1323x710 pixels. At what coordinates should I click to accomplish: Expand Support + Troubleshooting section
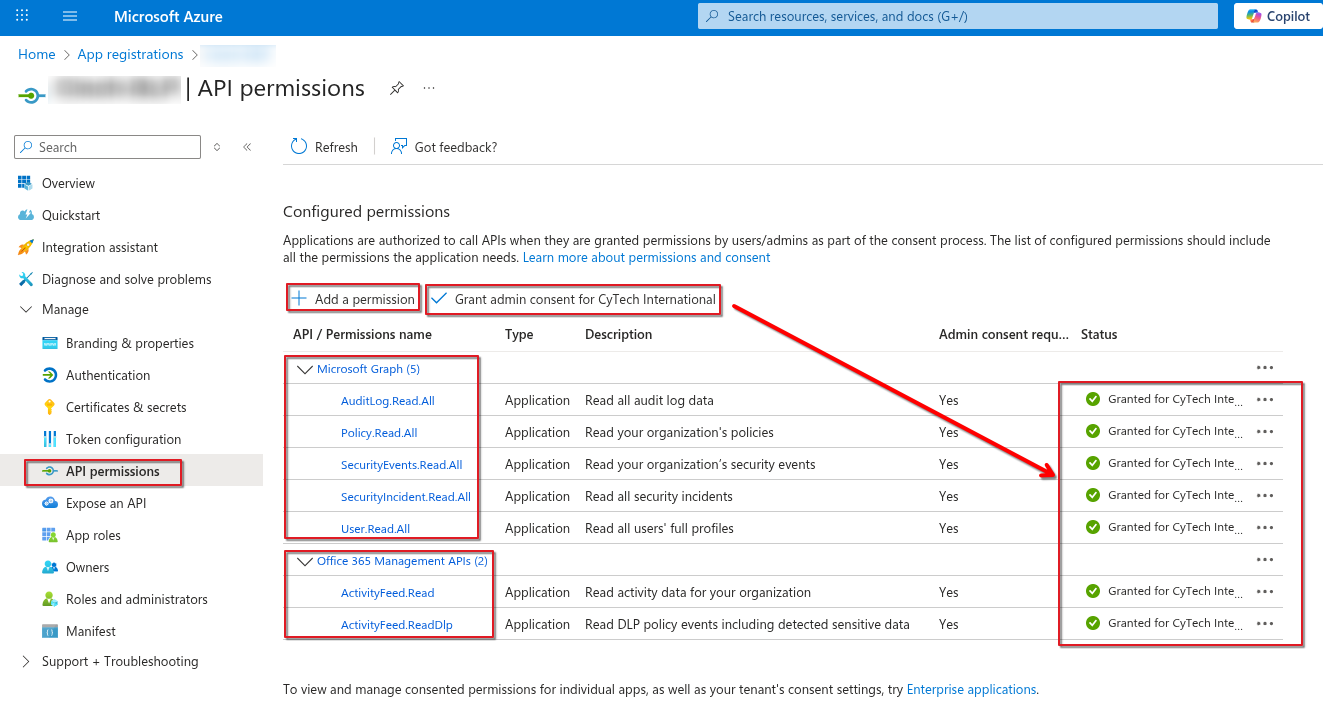(x=26, y=662)
